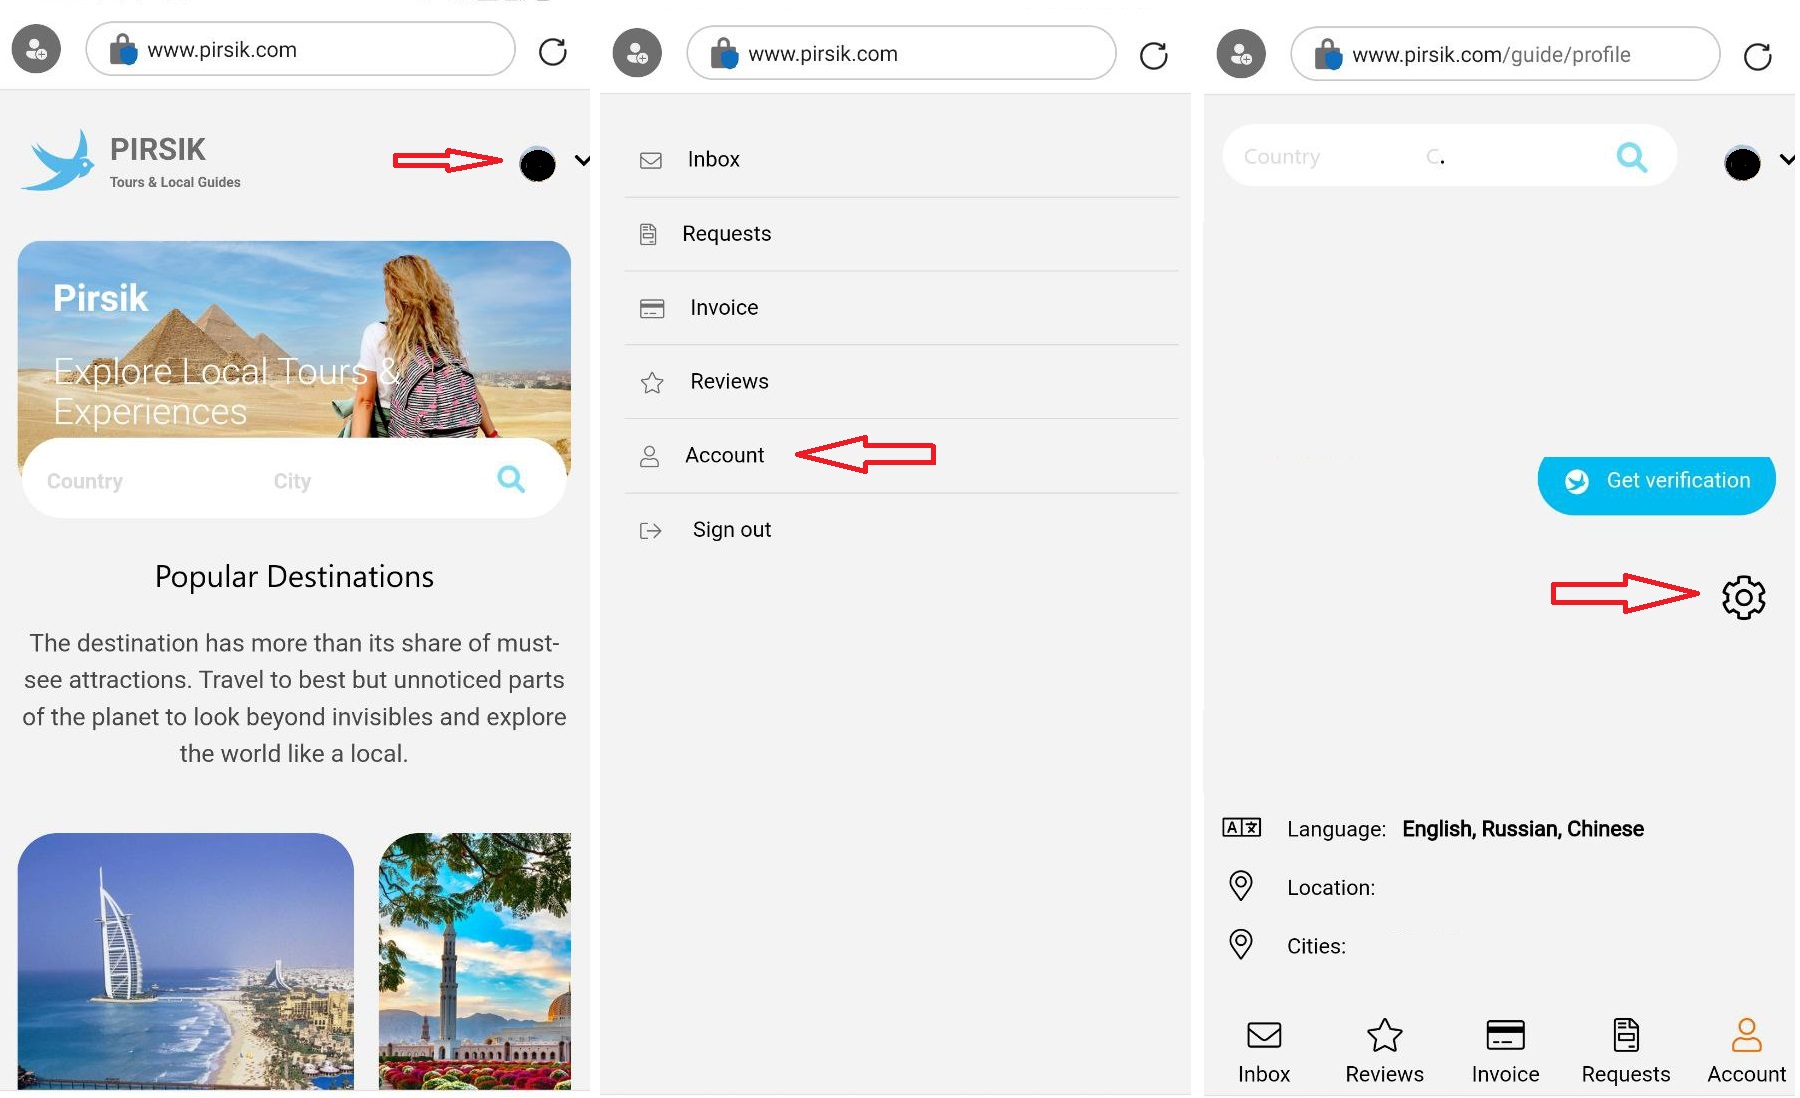Tap the search magnifier in the Country field
This screenshot has width=1800, height=1098.
click(1632, 156)
